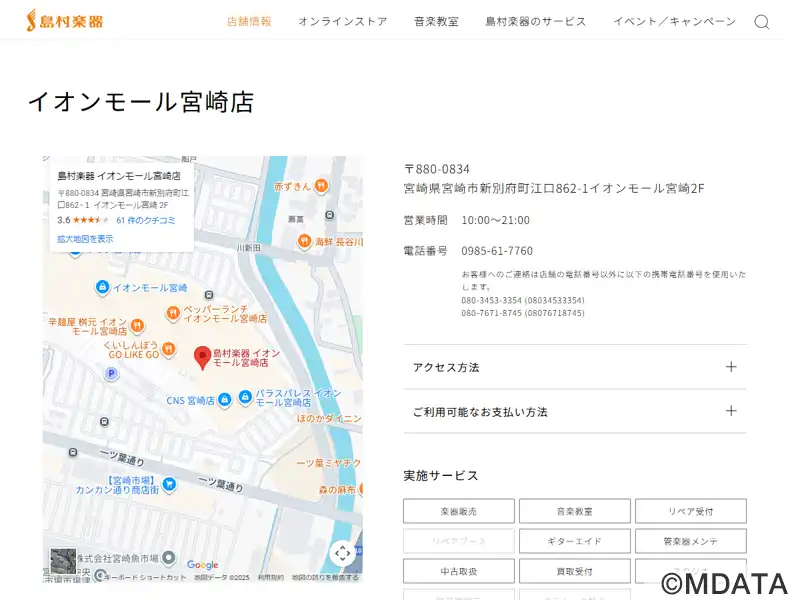Expand the アクセス方法 section
This screenshot has height=600, width=800.
click(x=574, y=367)
